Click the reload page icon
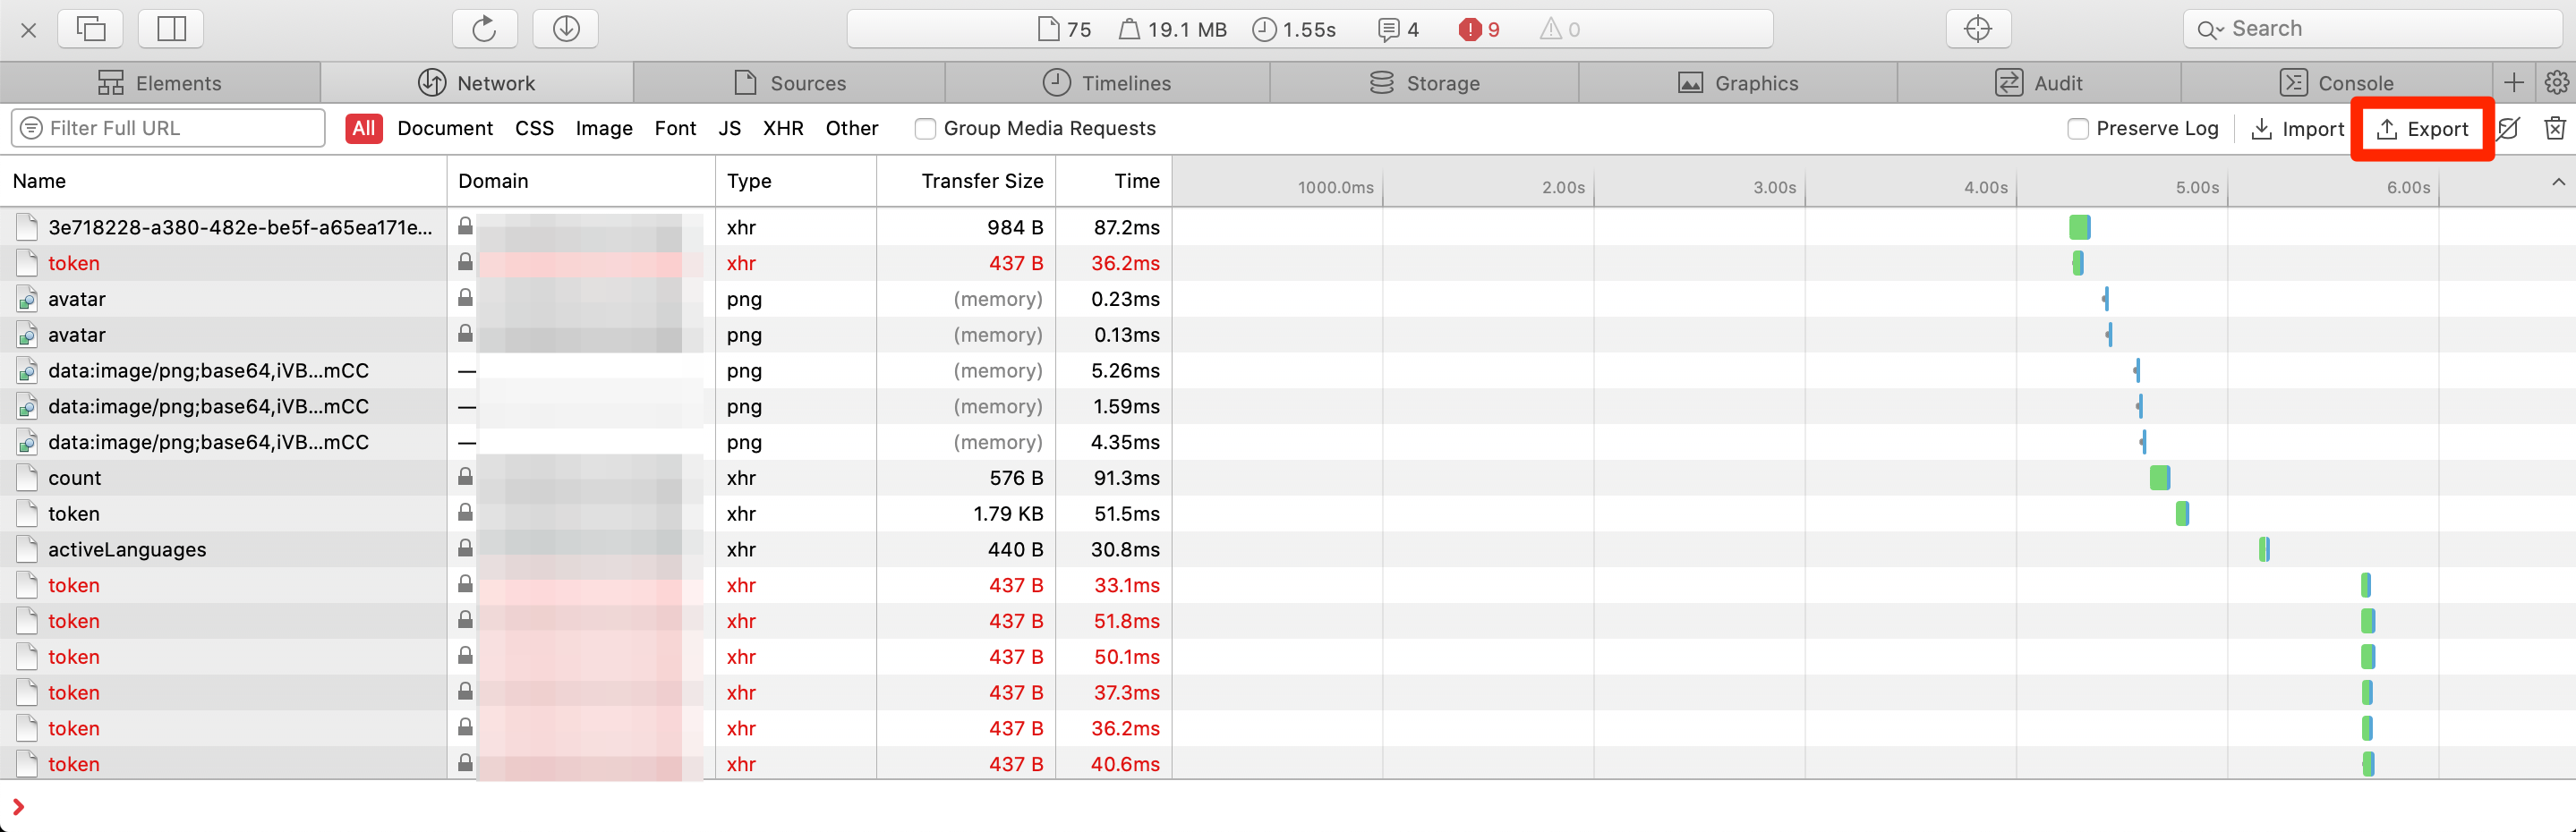 (484, 29)
